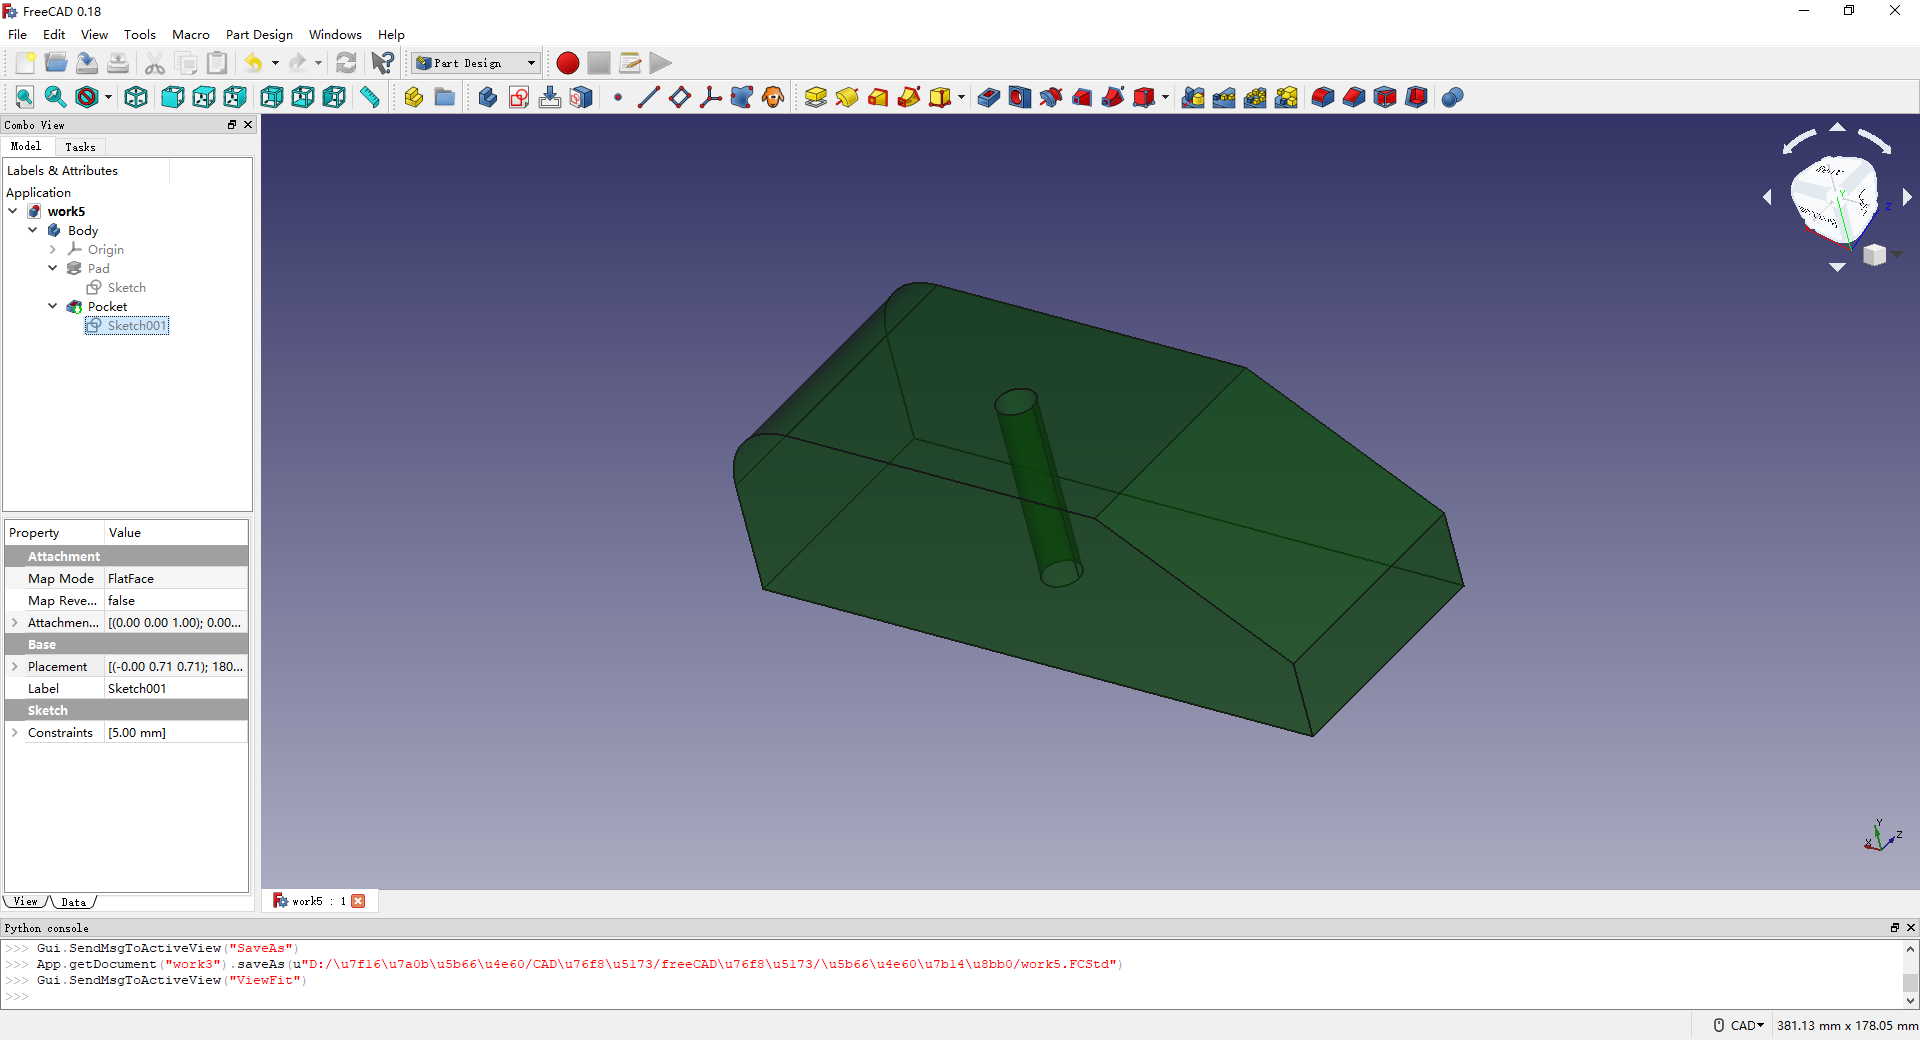Select the Pad tool
1920x1040 pixels.
tap(816, 97)
